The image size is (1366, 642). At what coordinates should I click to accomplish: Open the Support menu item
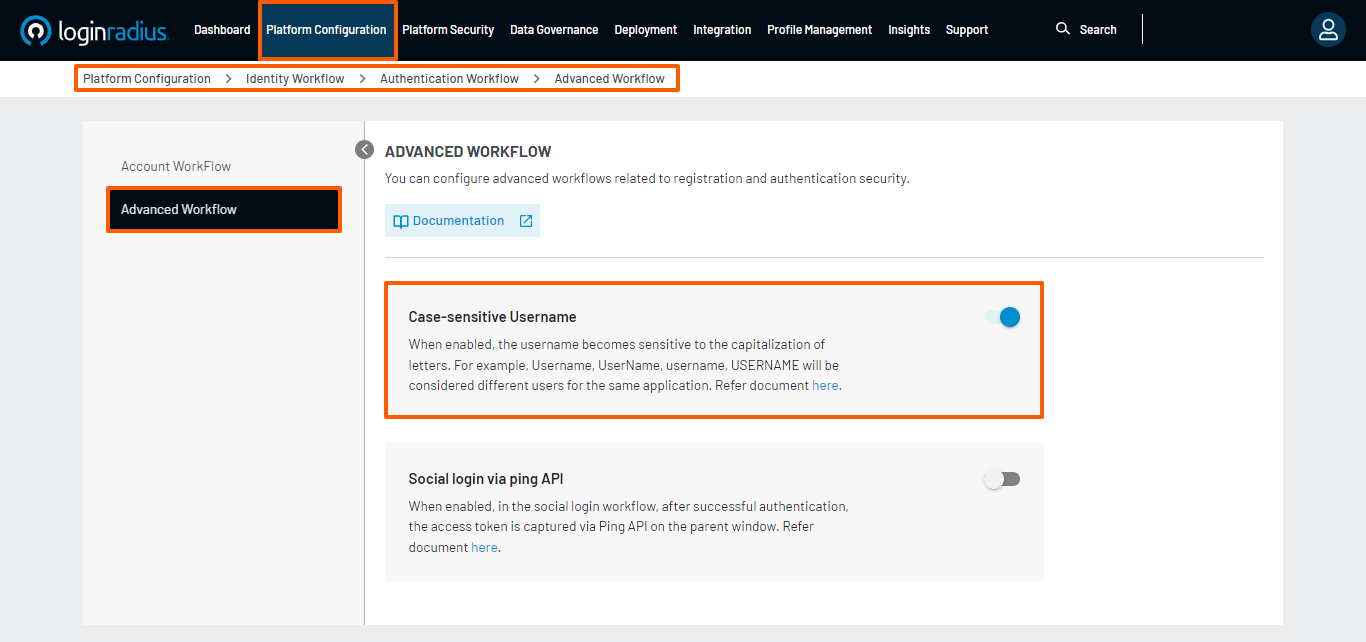(967, 29)
